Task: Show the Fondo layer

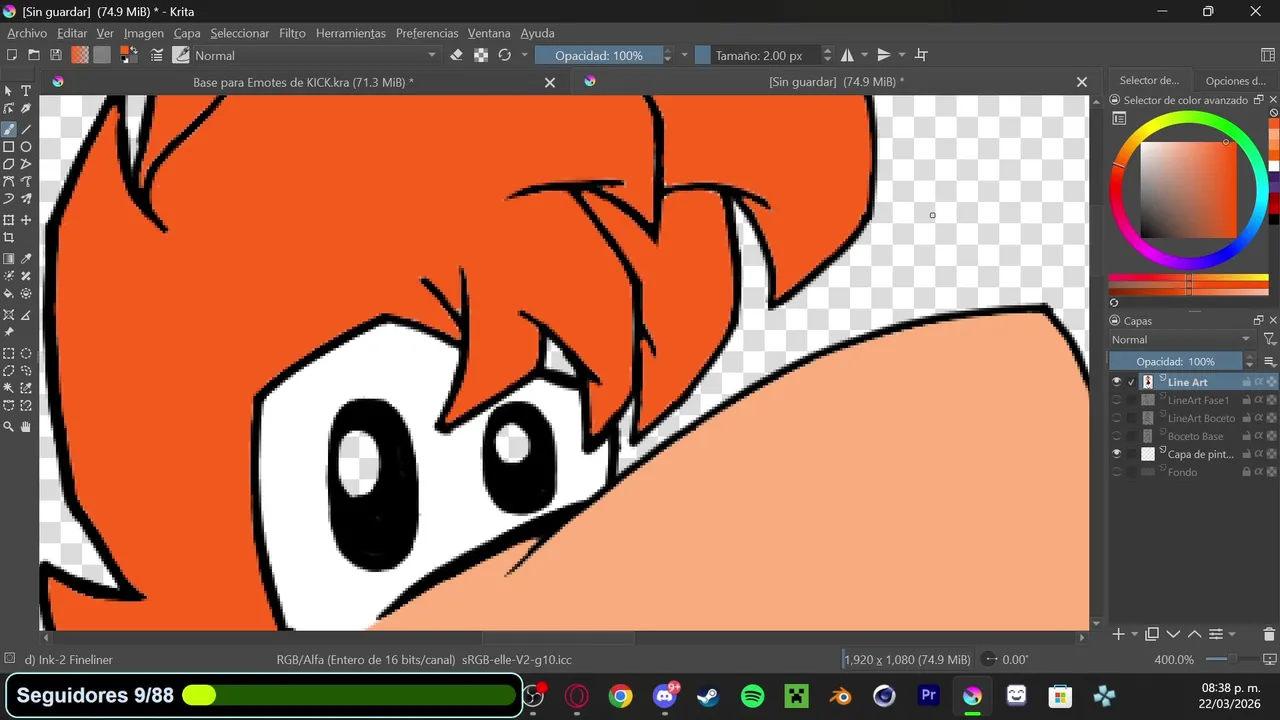Action: 1117,472
